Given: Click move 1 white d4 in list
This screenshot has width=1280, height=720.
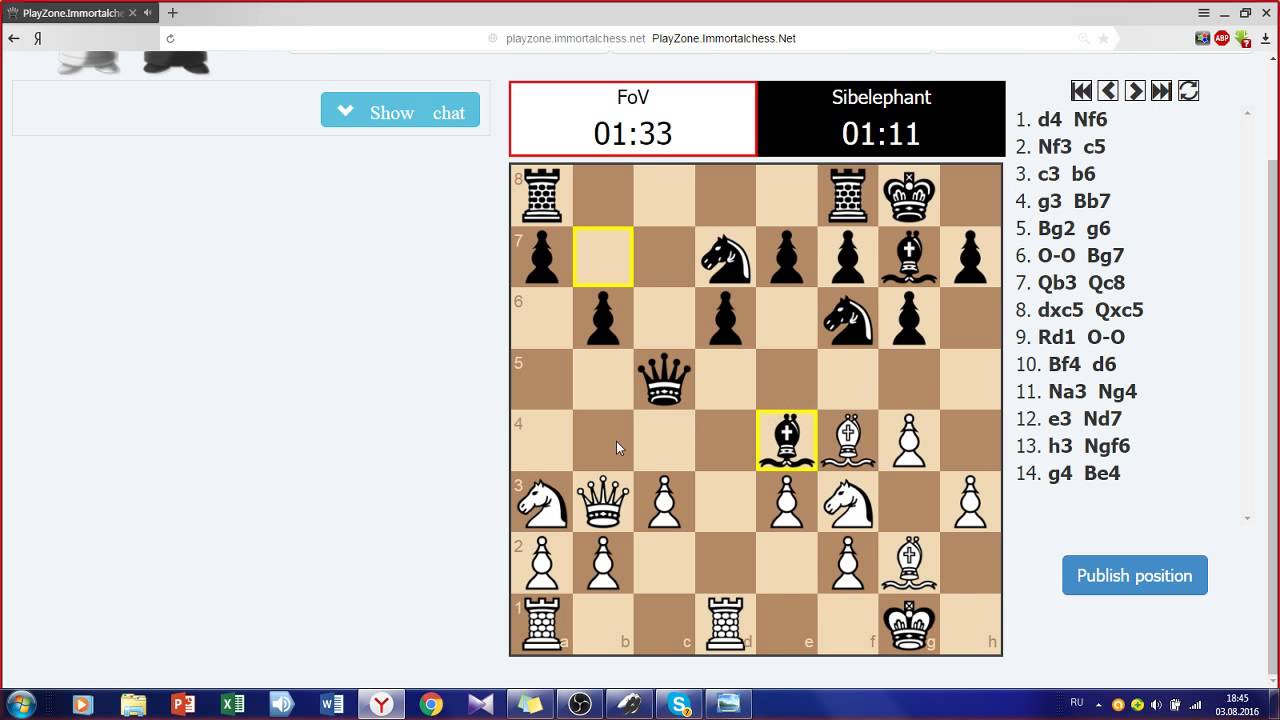Looking at the screenshot, I should point(1050,119).
